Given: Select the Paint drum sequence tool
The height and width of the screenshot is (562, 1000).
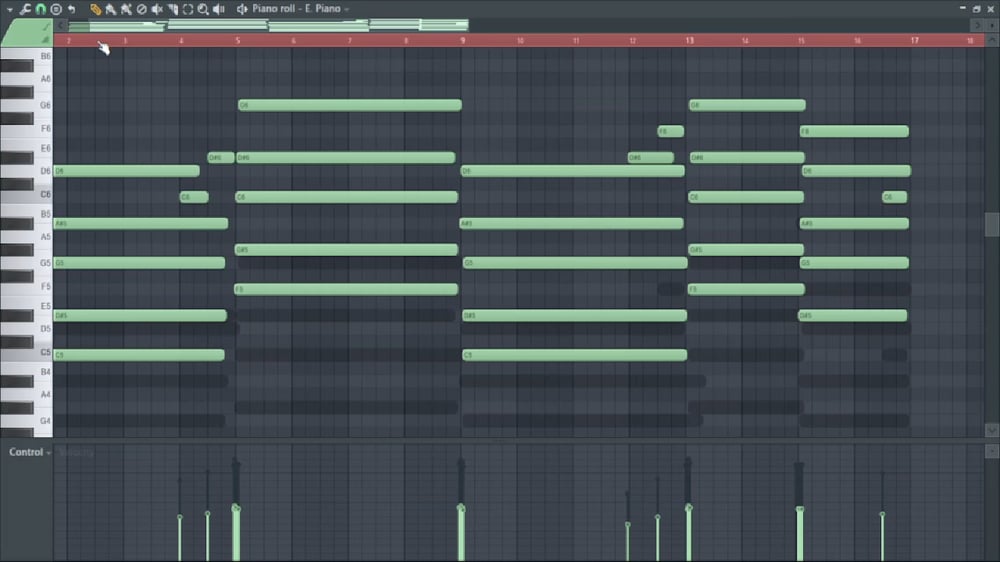Looking at the screenshot, I should [x=126, y=9].
